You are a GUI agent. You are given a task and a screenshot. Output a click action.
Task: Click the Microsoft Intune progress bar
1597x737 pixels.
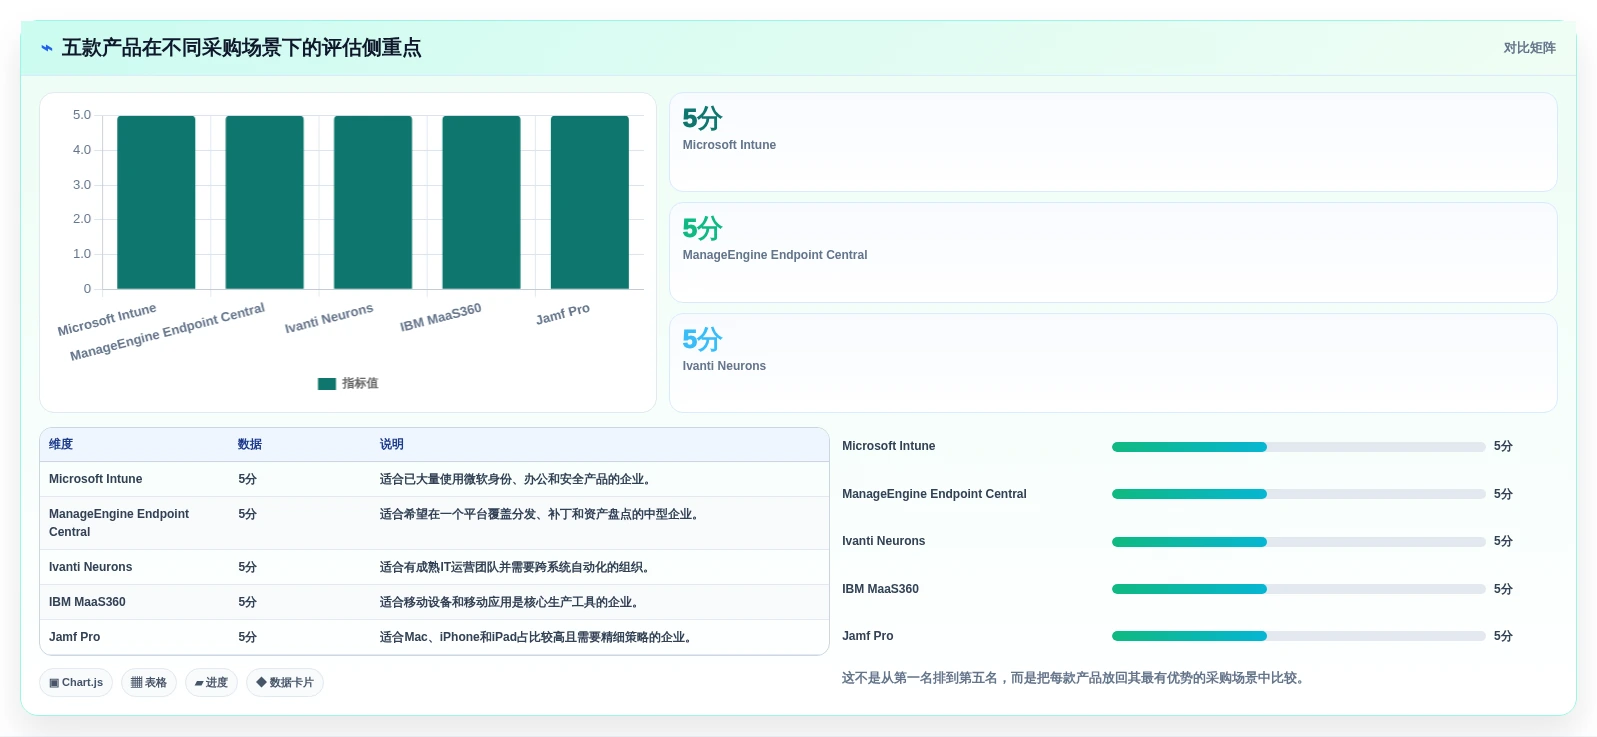point(1298,447)
